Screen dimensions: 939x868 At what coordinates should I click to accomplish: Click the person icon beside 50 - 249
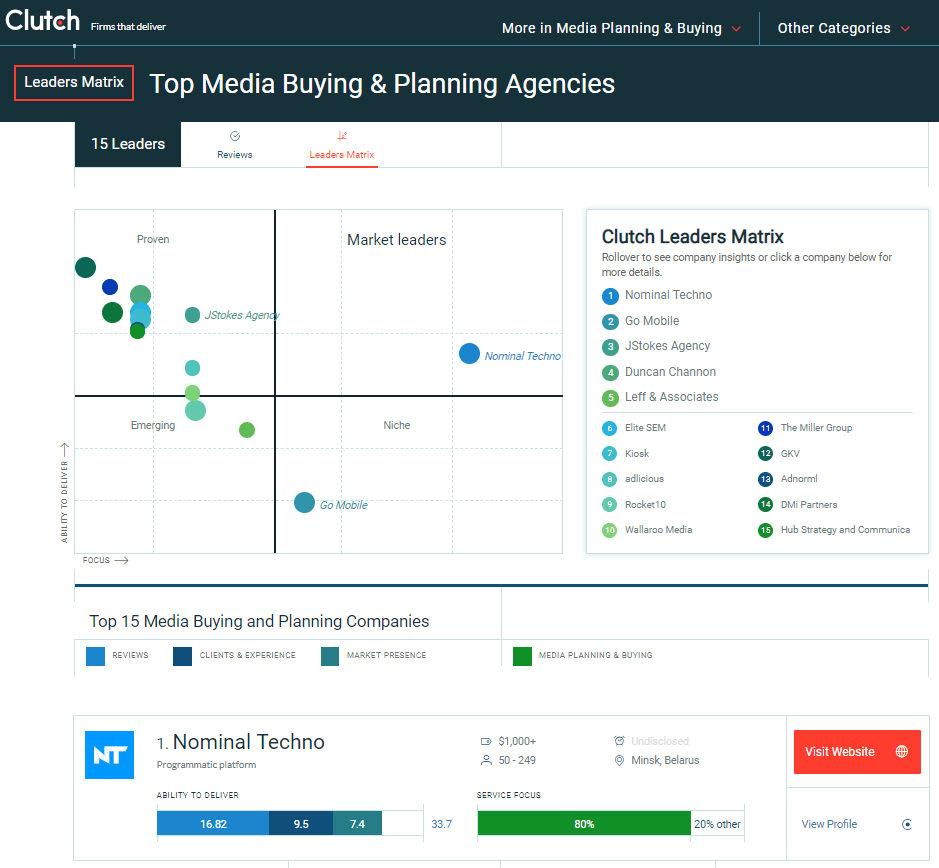(x=486, y=760)
